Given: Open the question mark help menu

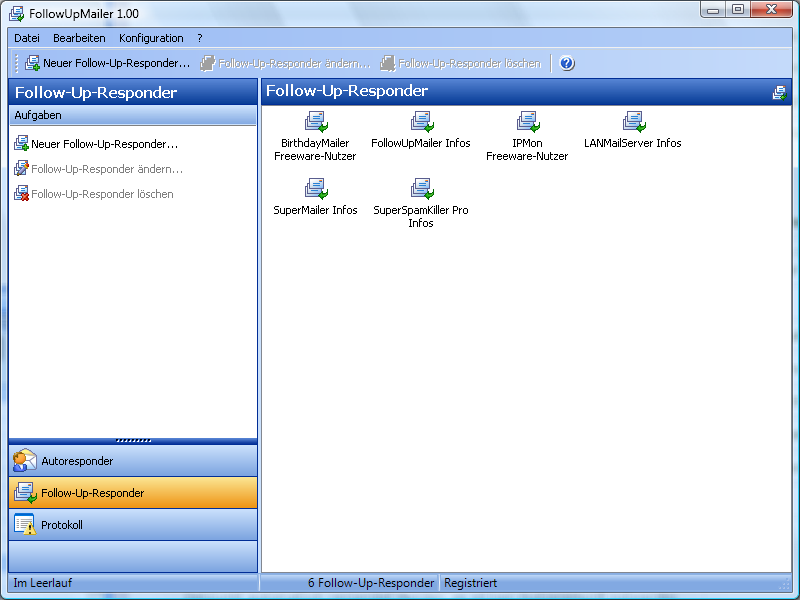Looking at the screenshot, I should tap(200, 38).
